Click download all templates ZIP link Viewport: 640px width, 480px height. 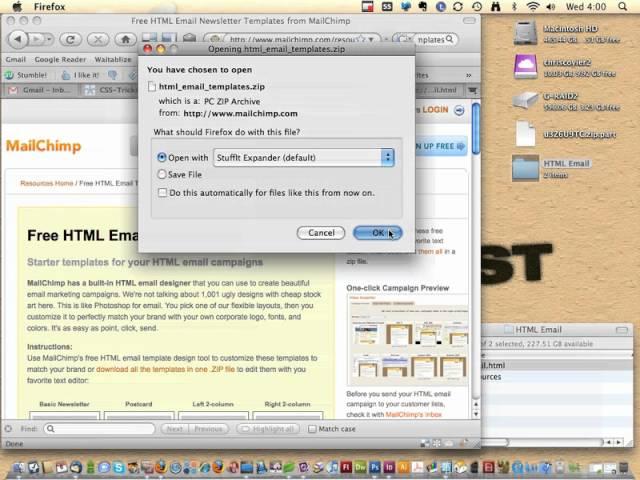[165, 369]
